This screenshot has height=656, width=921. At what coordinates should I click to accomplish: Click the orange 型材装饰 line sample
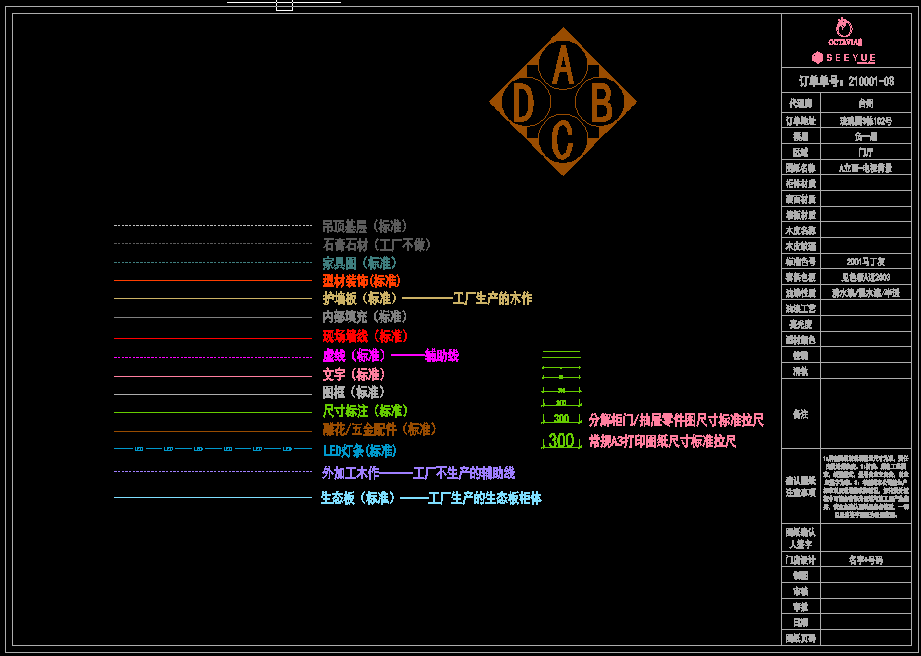tap(212, 281)
